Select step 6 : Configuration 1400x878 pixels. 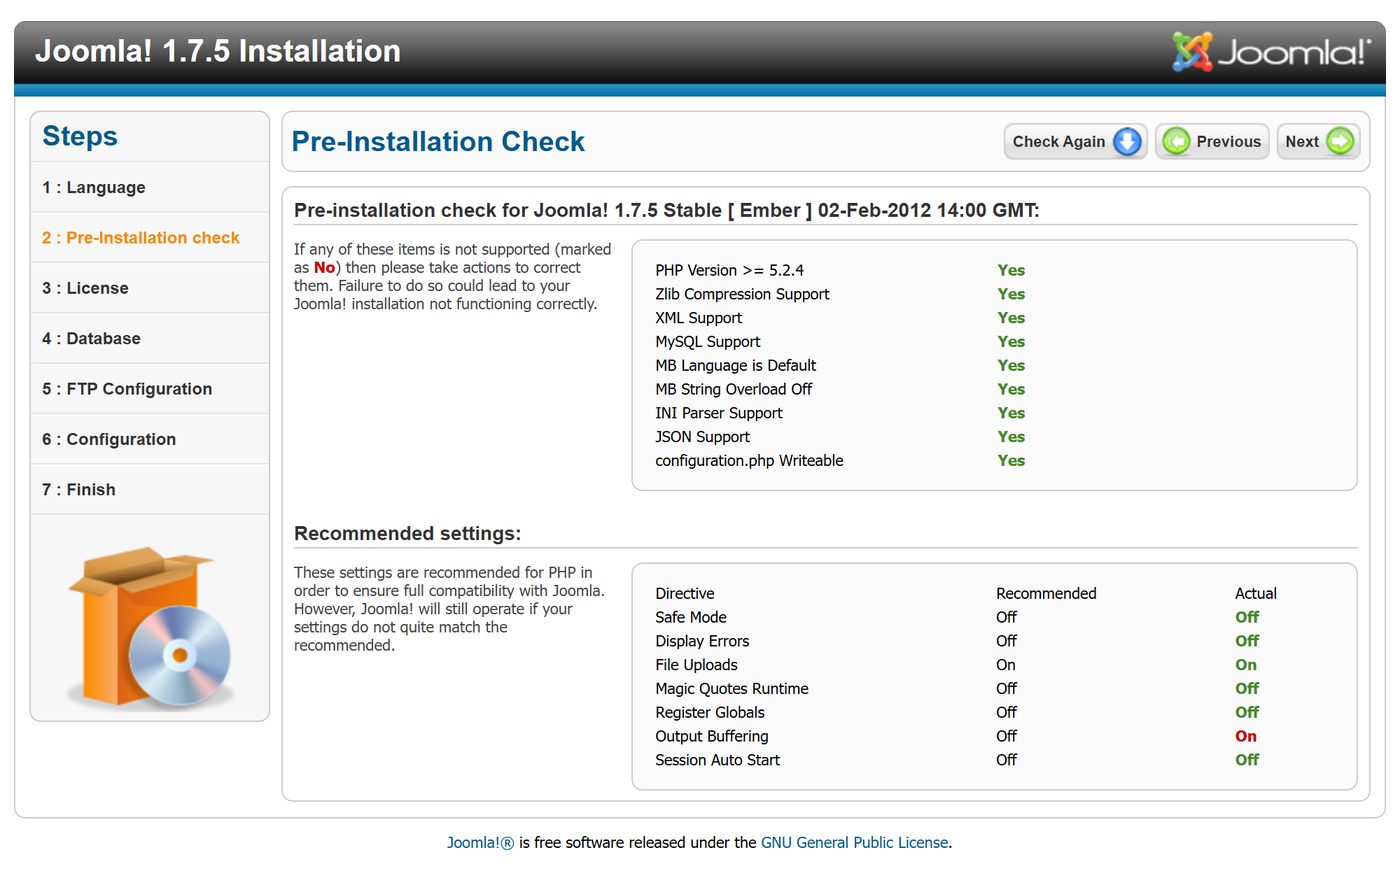(109, 439)
